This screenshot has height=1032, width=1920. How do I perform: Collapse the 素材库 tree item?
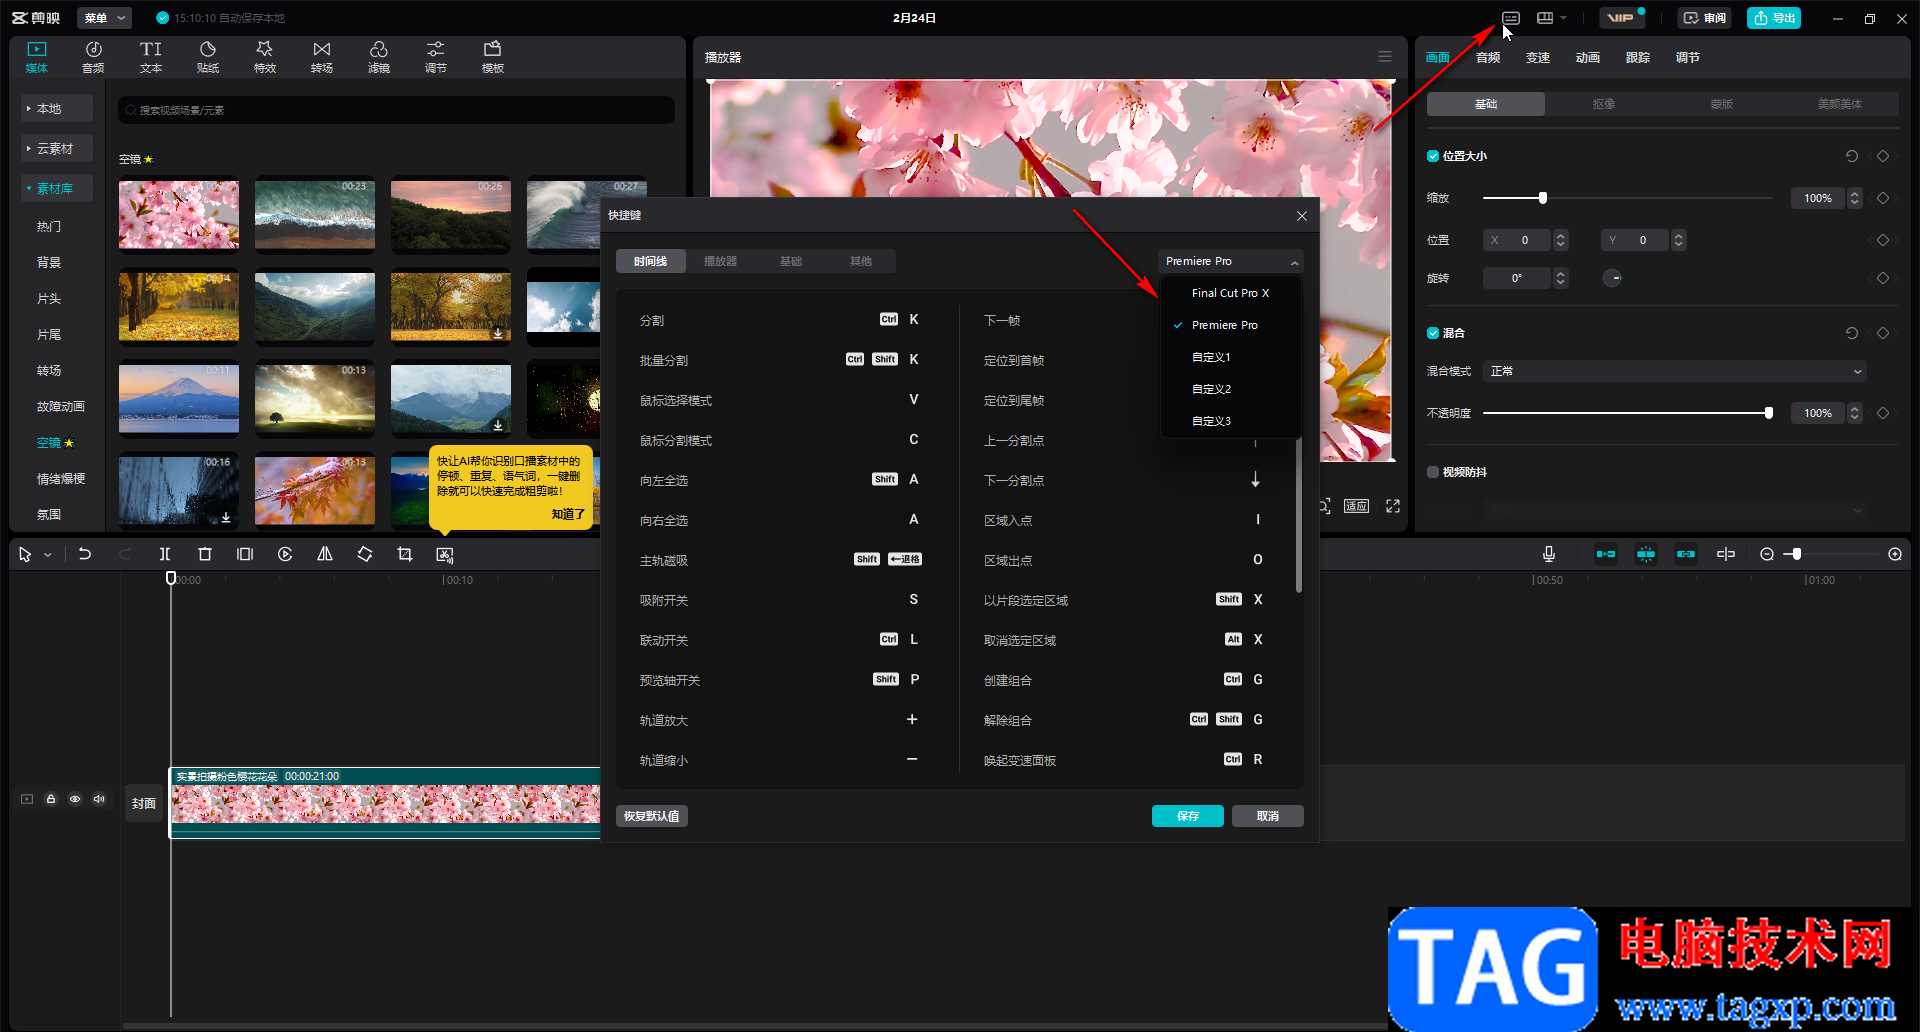[x=57, y=188]
